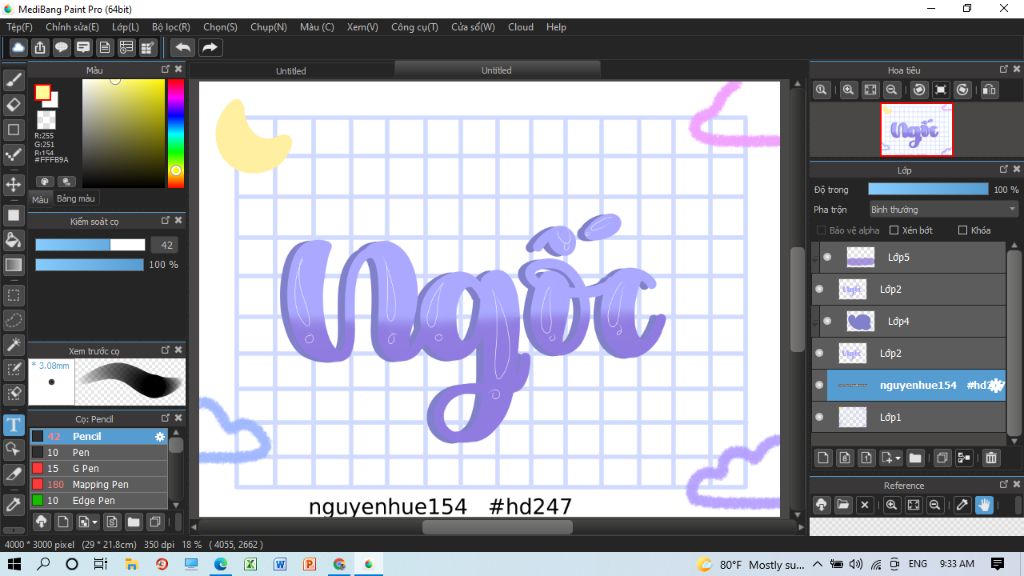Select the rectangular Select tool
The width and height of the screenshot is (1024, 576).
(14, 295)
